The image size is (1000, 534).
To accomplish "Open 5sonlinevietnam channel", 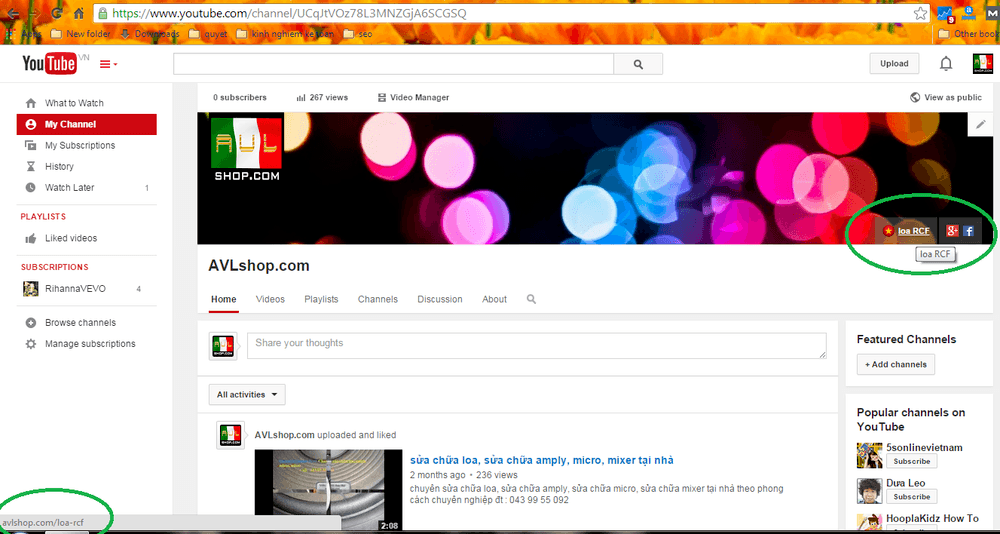I will tap(924, 447).
